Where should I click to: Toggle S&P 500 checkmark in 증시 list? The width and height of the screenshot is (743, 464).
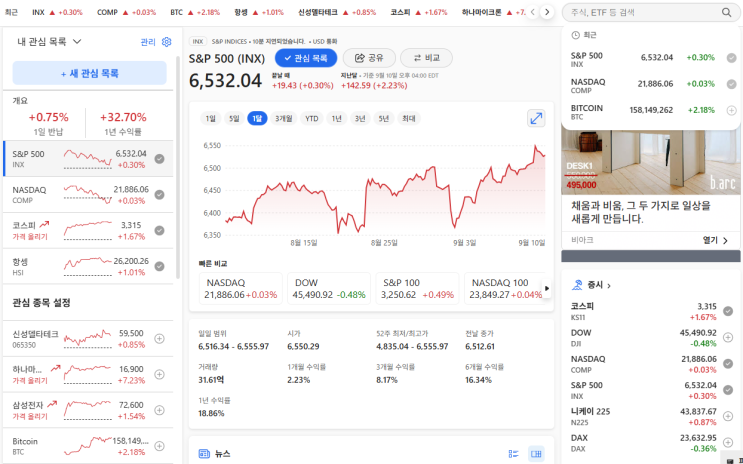(728, 390)
